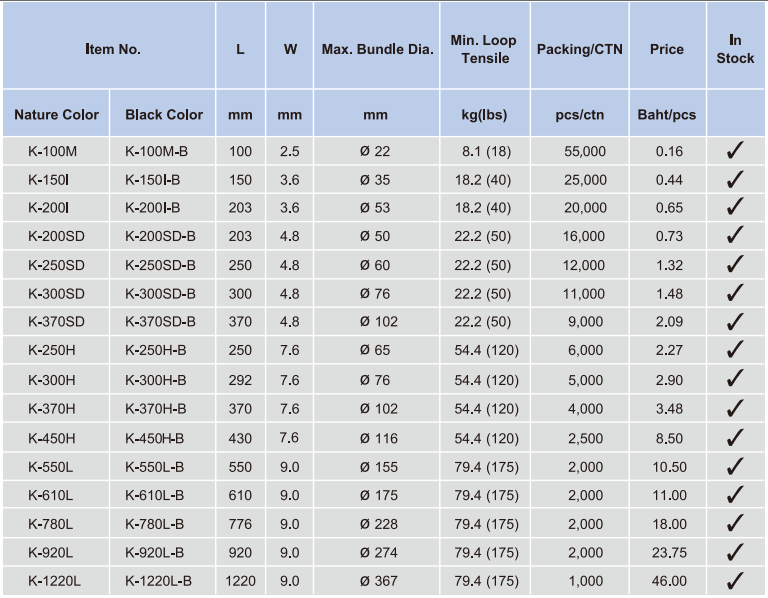This screenshot has width=768, height=598.
Task: Click the Packing/CTN column header
Action: pyautogui.click(x=579, y=49)
